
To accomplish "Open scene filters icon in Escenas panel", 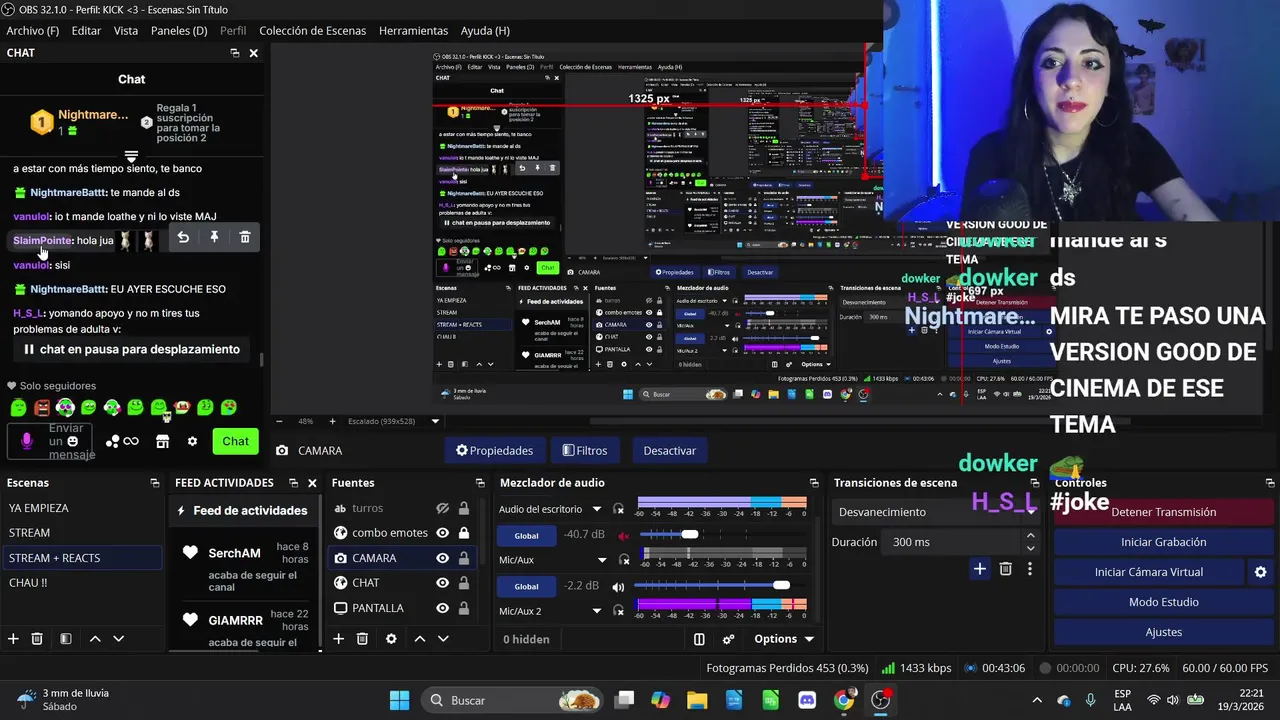I will tap(65, 638).
